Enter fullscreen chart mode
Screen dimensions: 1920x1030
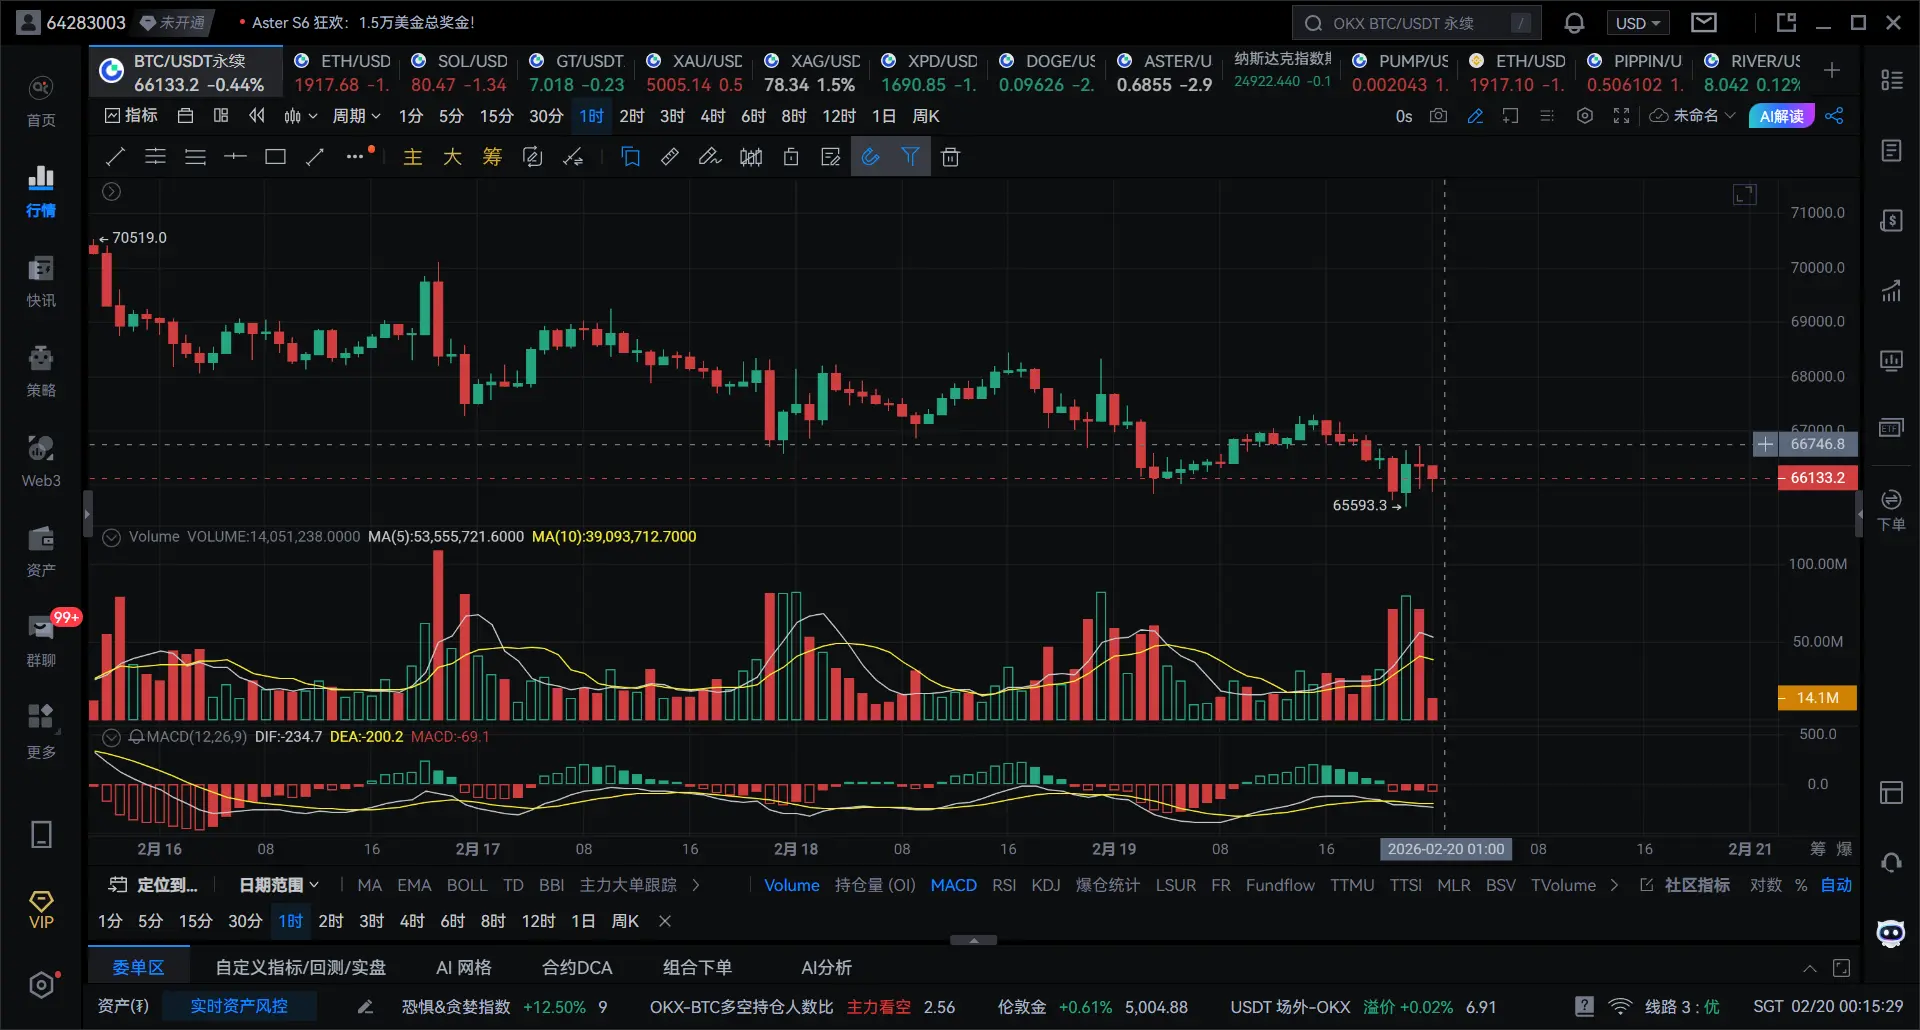(x=1621, y=116)
